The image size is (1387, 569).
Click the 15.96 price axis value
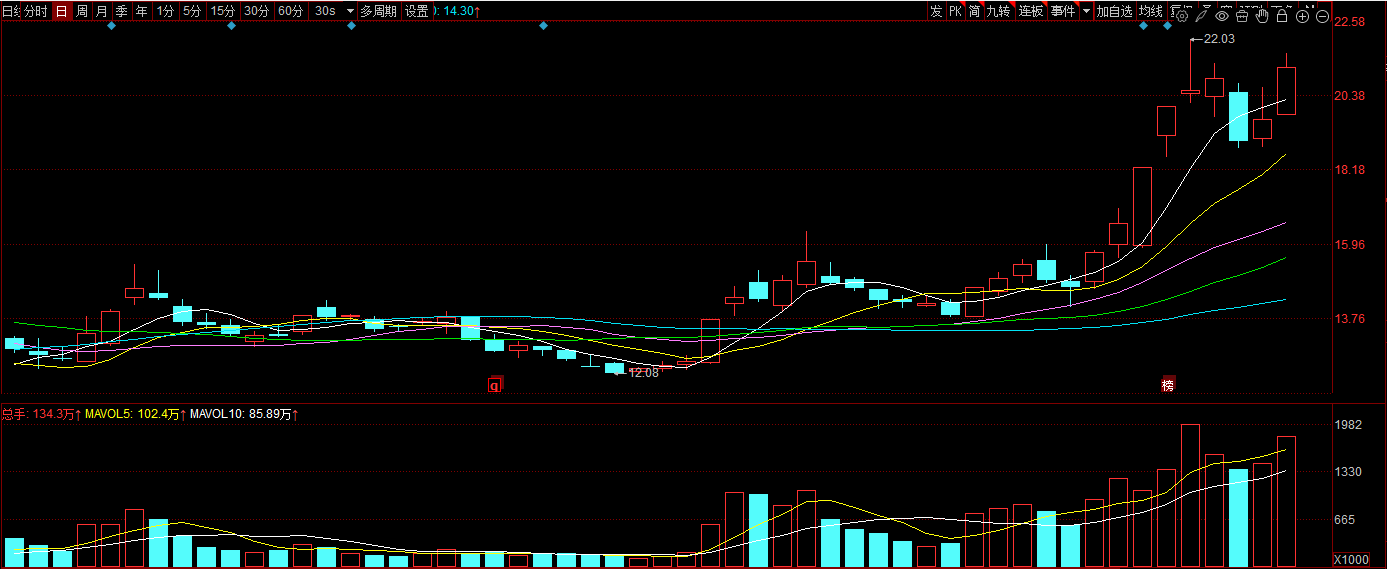tap(1350, 245)
